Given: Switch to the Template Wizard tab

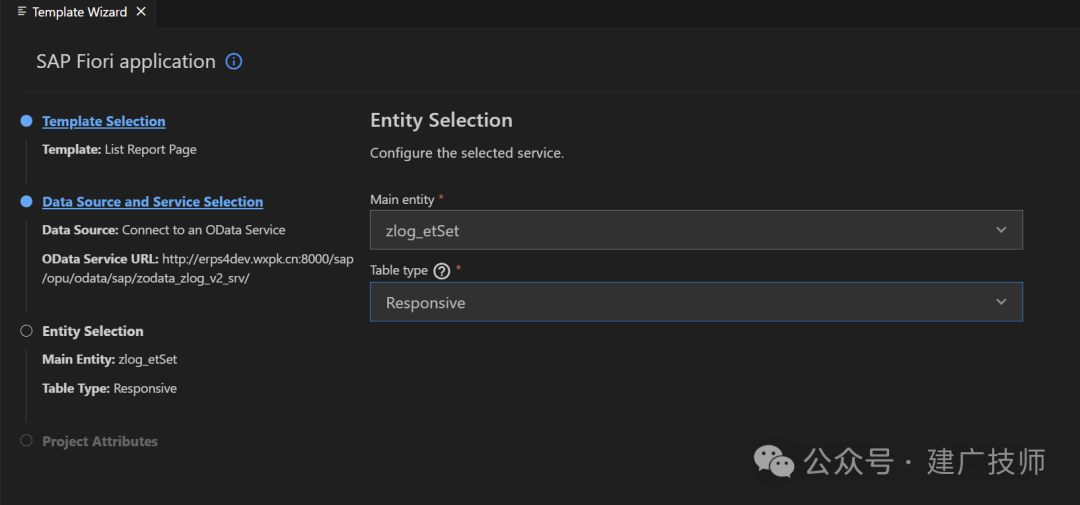Looking at the screenshot, I should (78, 12).
